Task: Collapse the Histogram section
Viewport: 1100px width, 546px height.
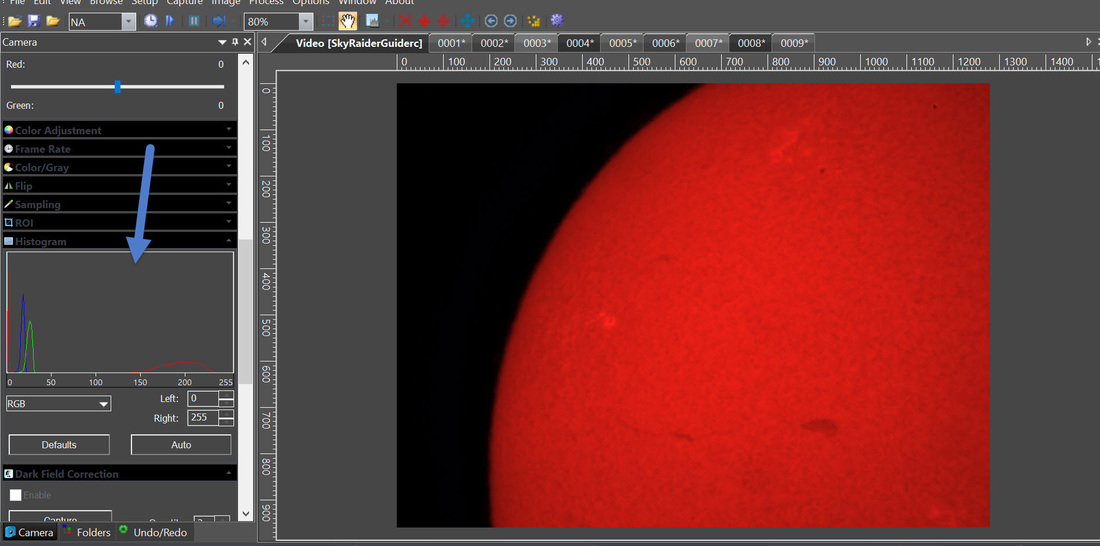Action: 119,241
